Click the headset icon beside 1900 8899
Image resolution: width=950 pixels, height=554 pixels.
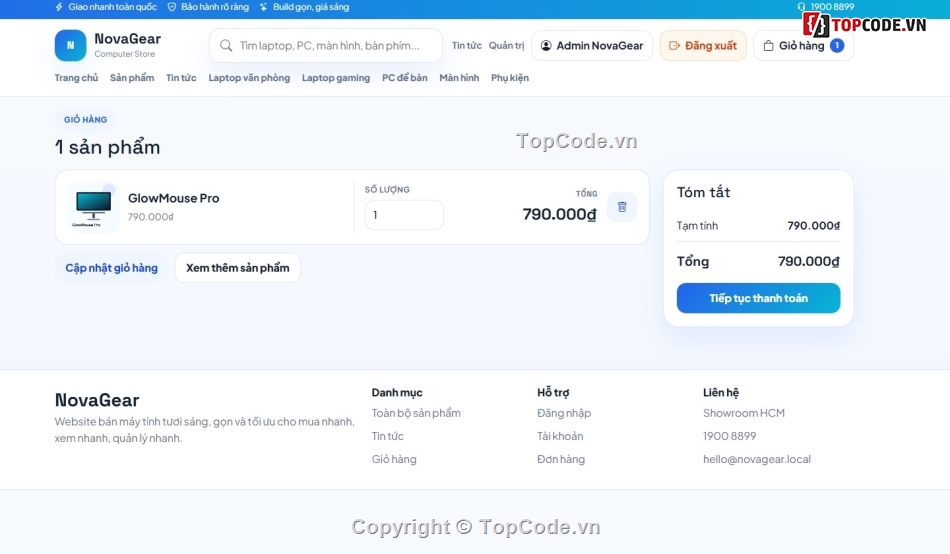801,7
